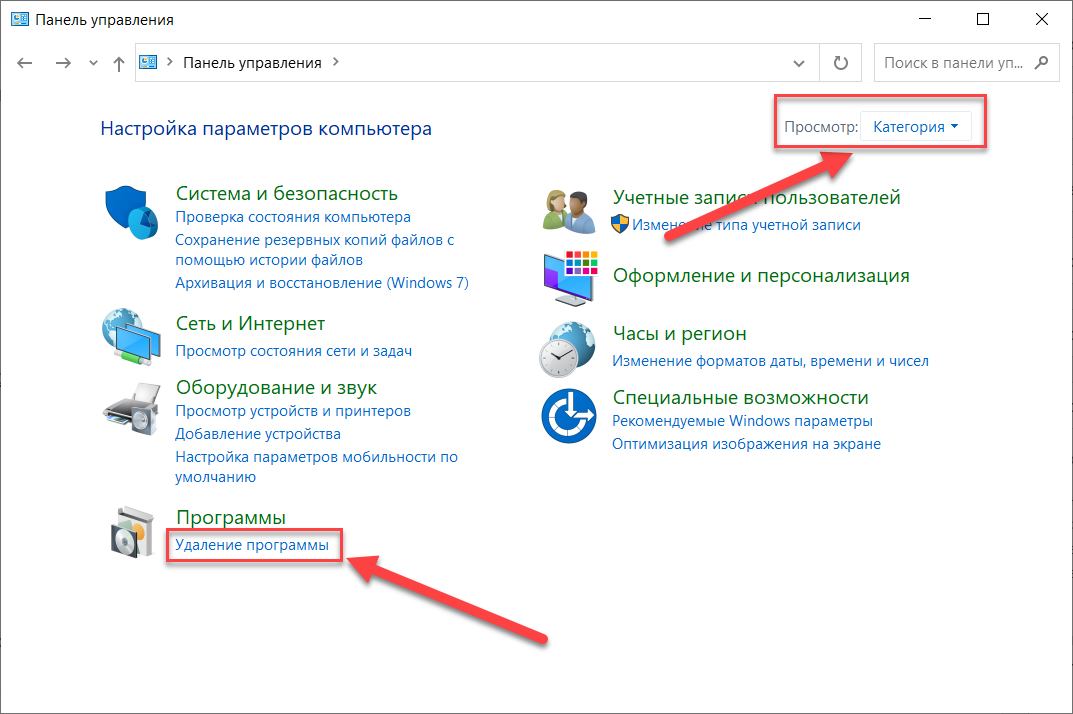Image resolution: width=1073 pixels, height=714 pixels.
Task: Click the Control Panel title bar icon
Action: tap(20, 19)
